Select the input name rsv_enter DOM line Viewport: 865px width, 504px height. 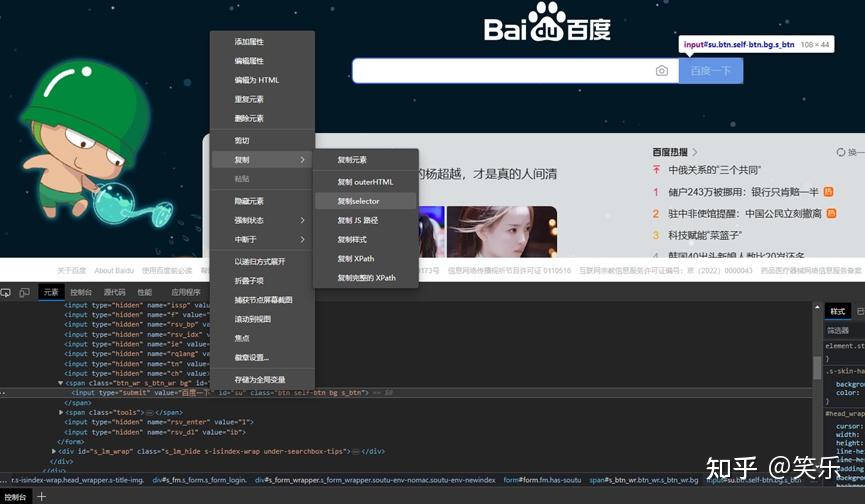click(x=159, y=422)
